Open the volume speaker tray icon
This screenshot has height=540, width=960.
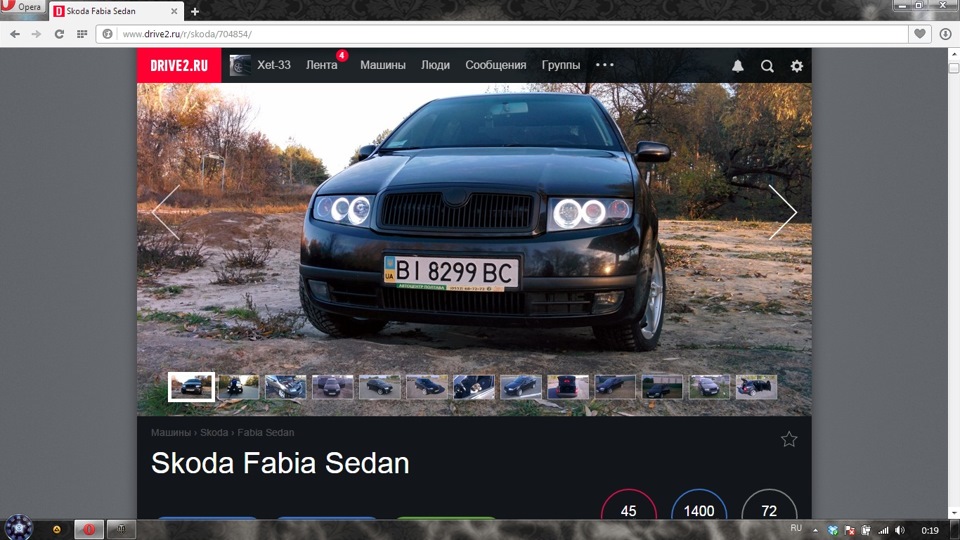[899, 530]
